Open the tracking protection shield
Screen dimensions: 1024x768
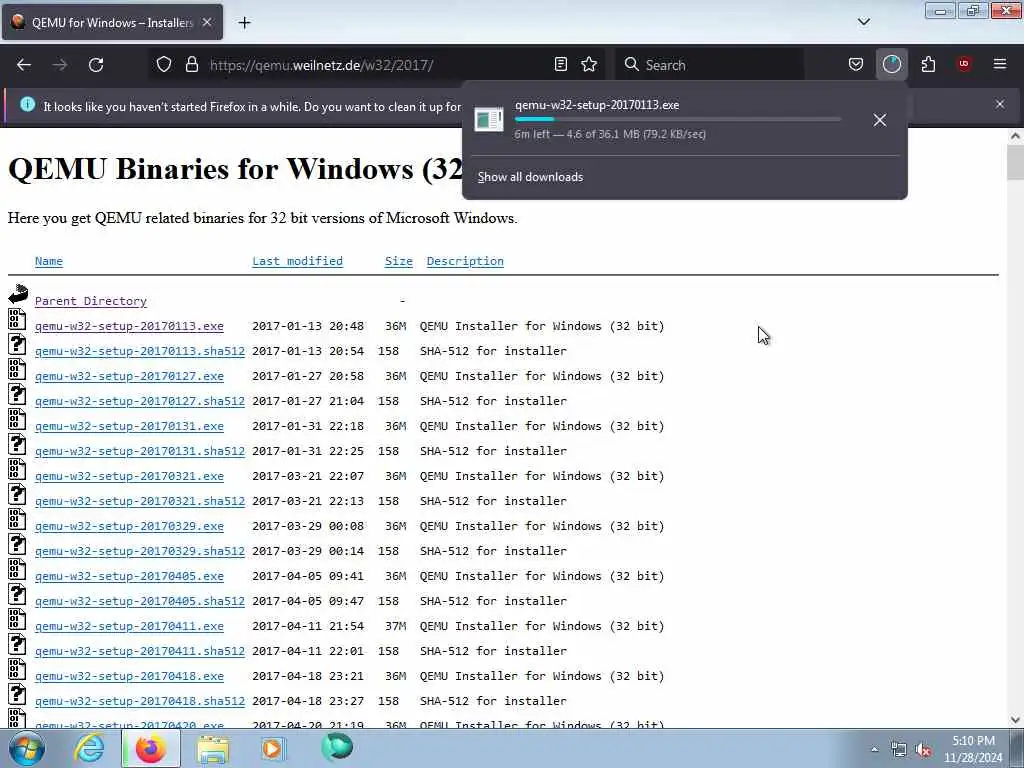[164, 64]
